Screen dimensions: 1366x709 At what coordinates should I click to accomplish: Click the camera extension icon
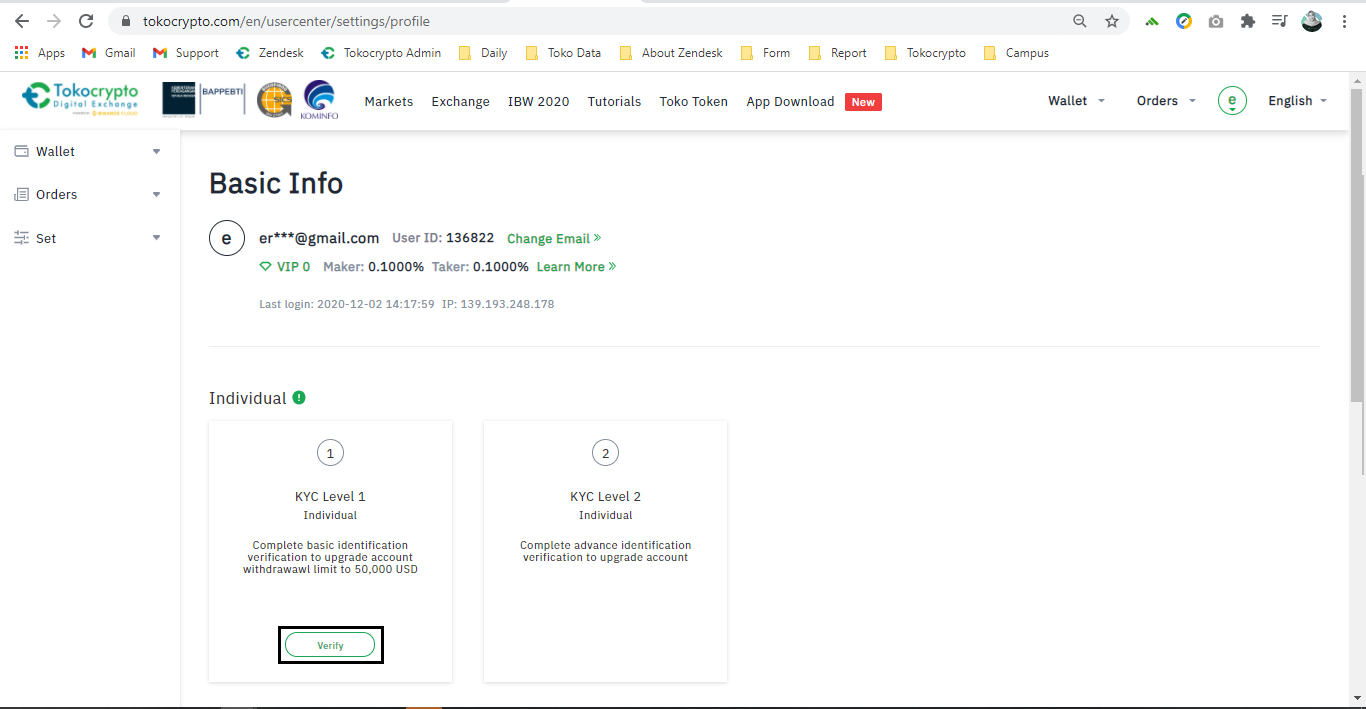tap(1216, 21)
